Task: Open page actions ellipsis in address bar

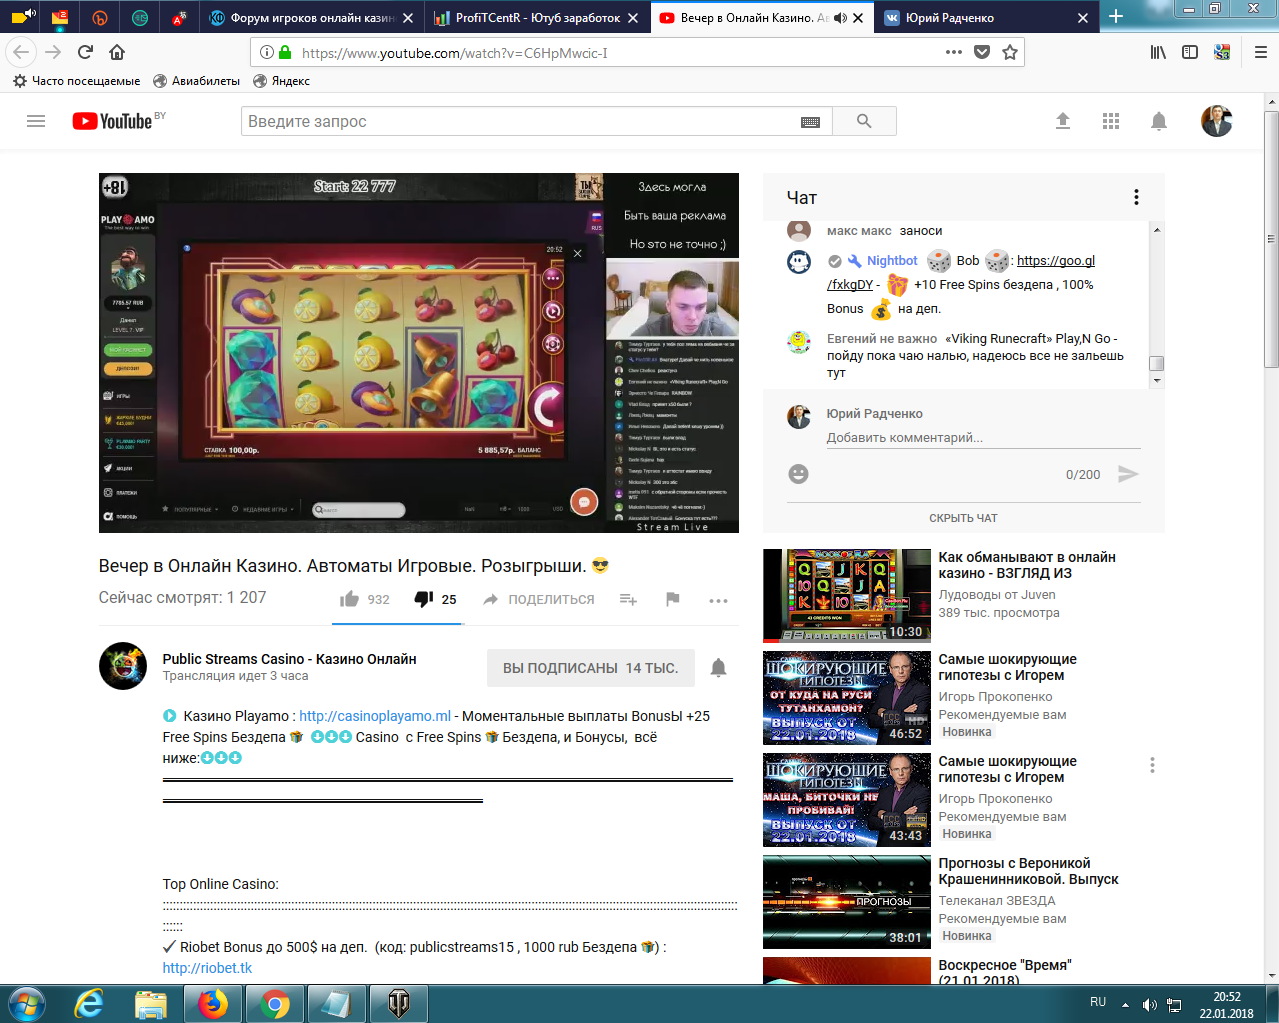Action: pyautogui.click(x=954, y=52)
